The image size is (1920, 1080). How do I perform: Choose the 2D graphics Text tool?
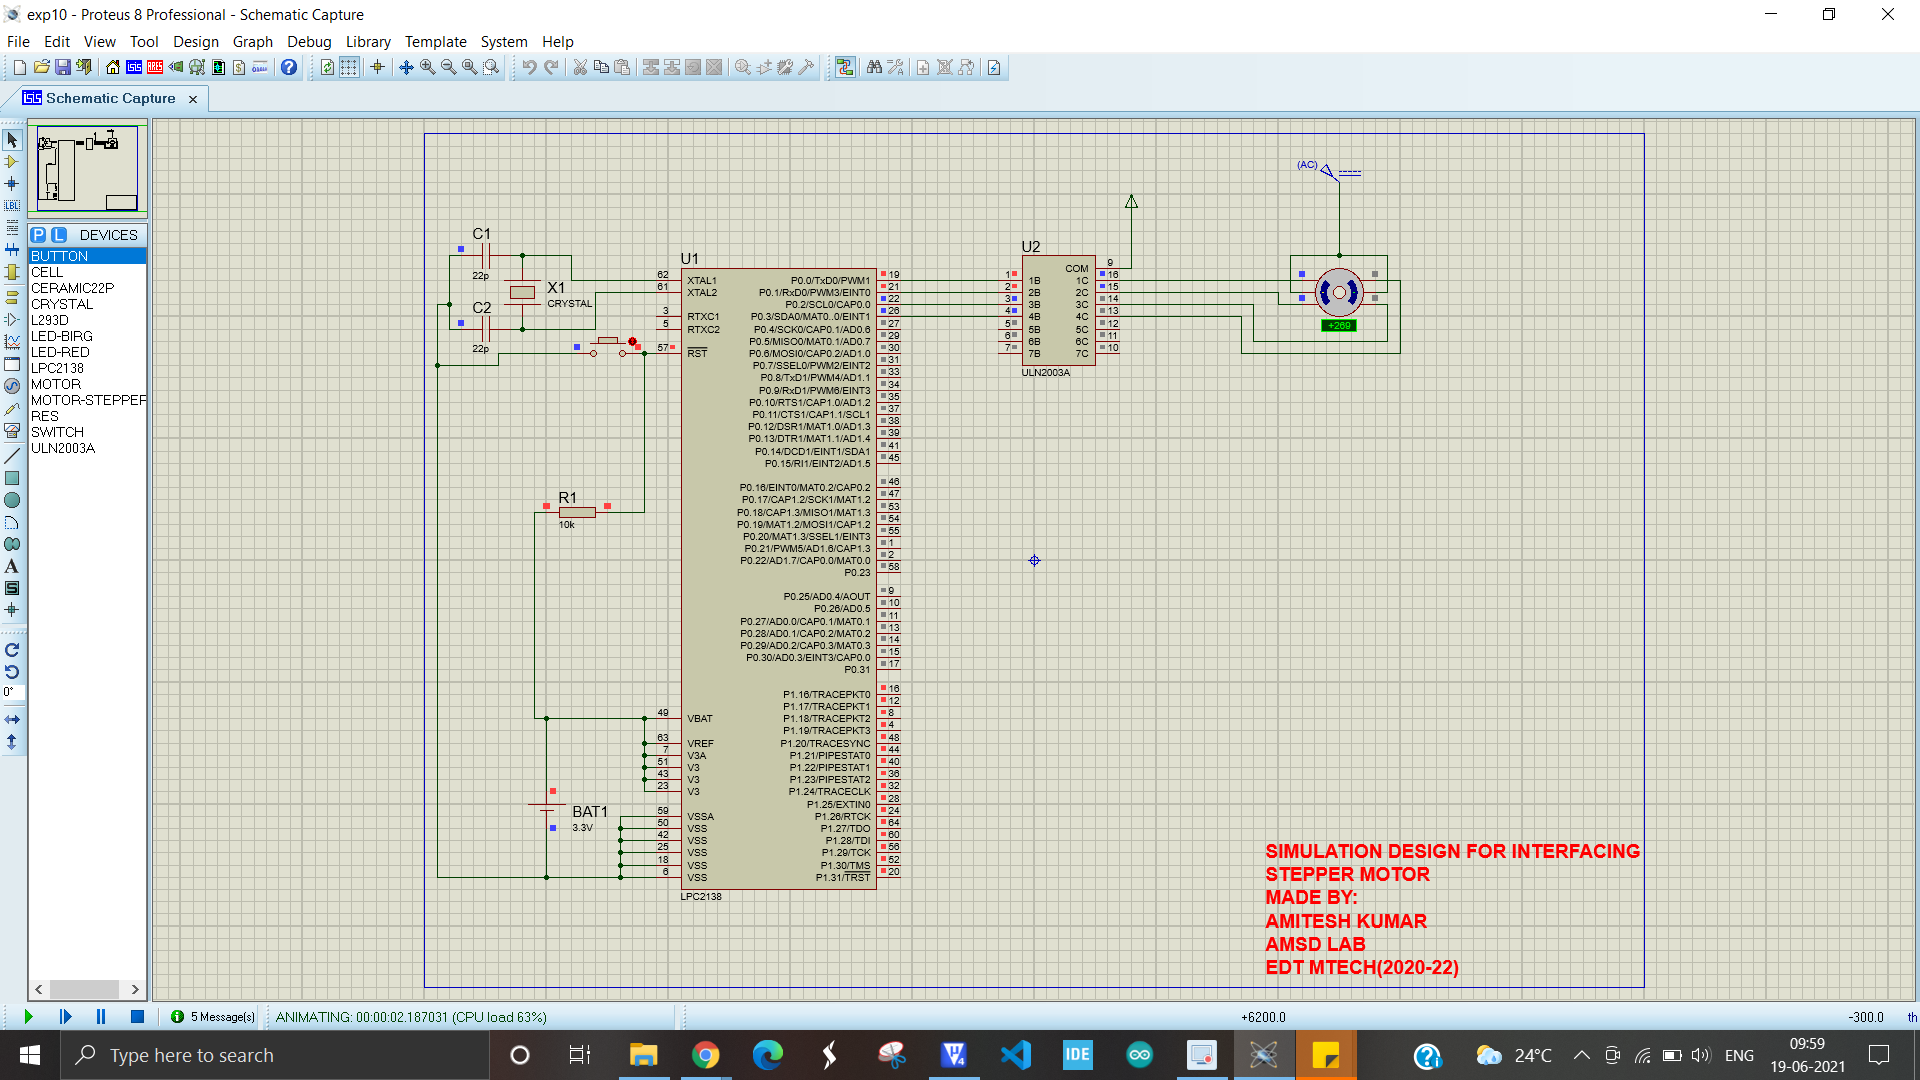(x=12, y=566)
